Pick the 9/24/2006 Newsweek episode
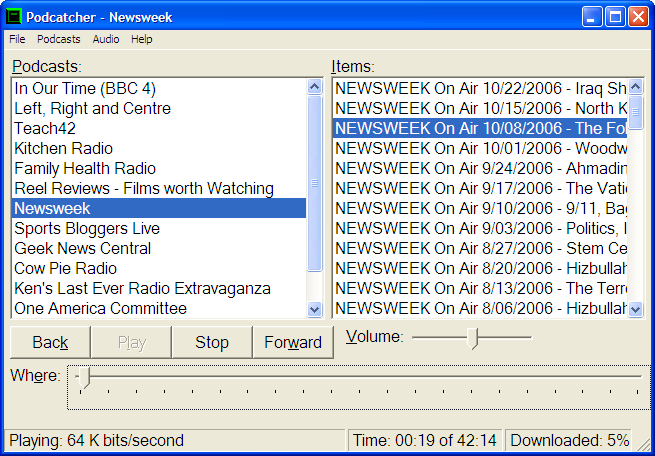The width and height of the screenshot is (655, 456). click(480, 168)
